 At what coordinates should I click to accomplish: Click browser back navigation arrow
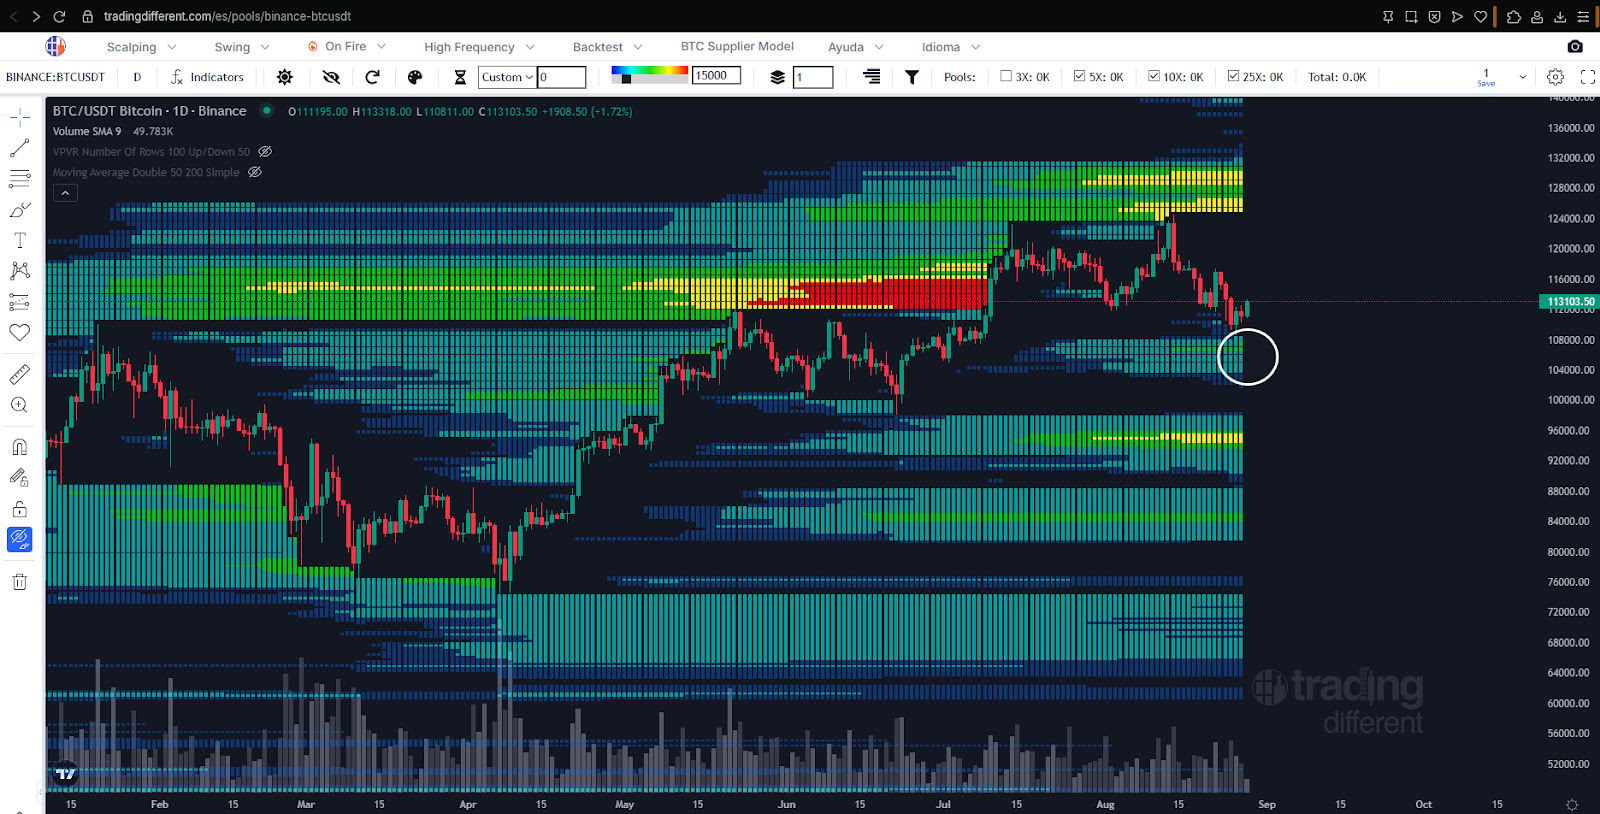tap(13, 16)
